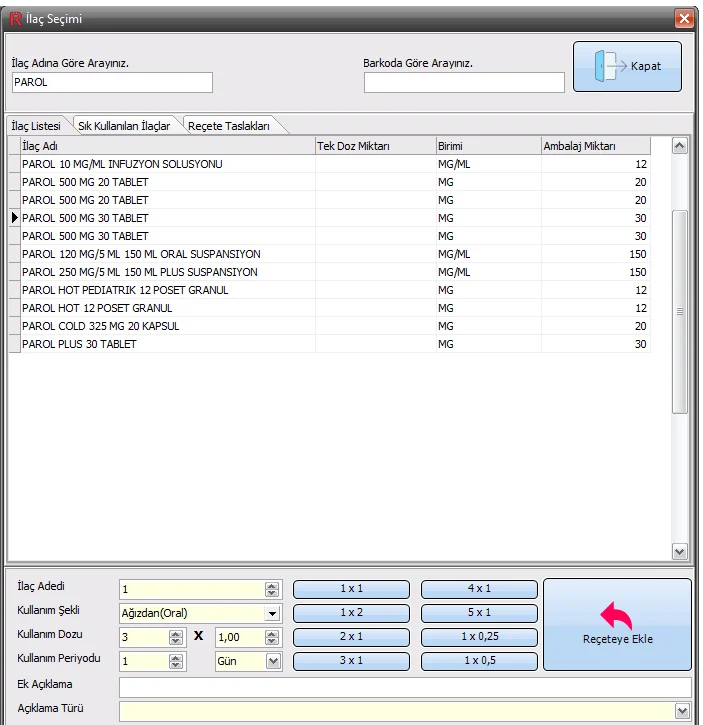Choose the 5 x 1 dosage preset

479,613
